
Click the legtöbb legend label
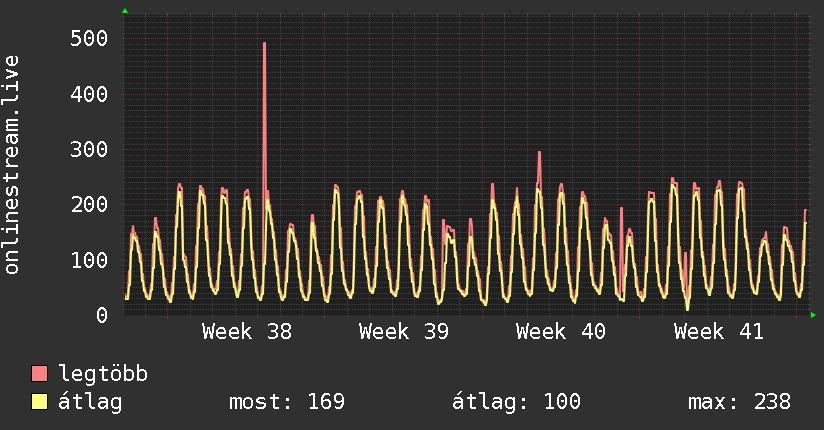(x=103, y=374)
